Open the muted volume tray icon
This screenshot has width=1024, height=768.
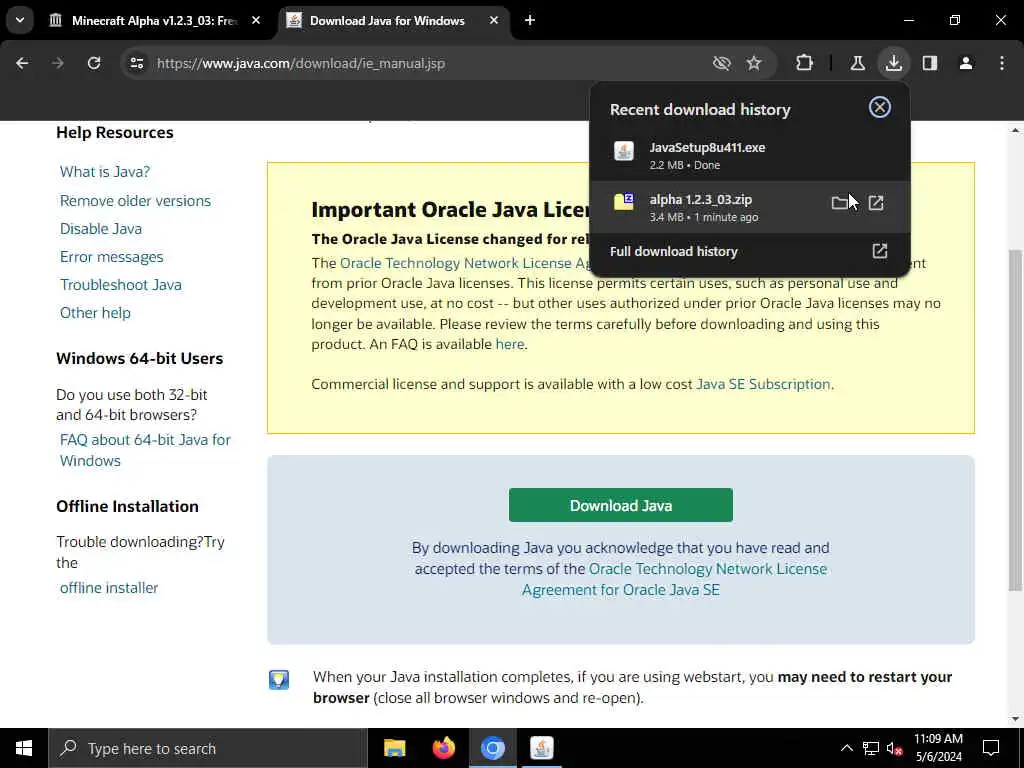pos(895,748)
